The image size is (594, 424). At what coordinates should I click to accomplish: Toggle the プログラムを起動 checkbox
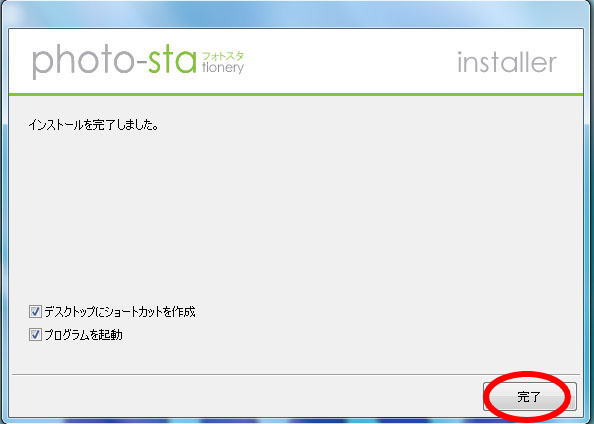tap(35, 335)
